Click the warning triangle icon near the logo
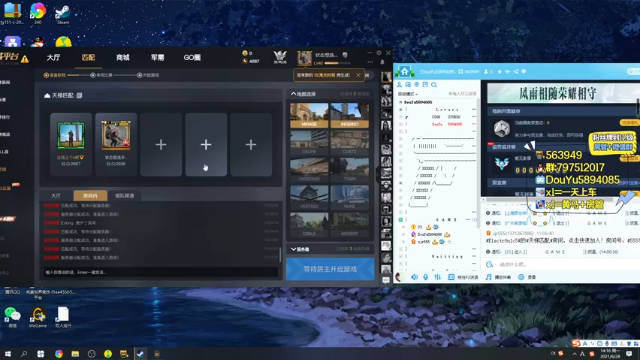This screenshot has width=640, height=360. [x=25, y=59]
